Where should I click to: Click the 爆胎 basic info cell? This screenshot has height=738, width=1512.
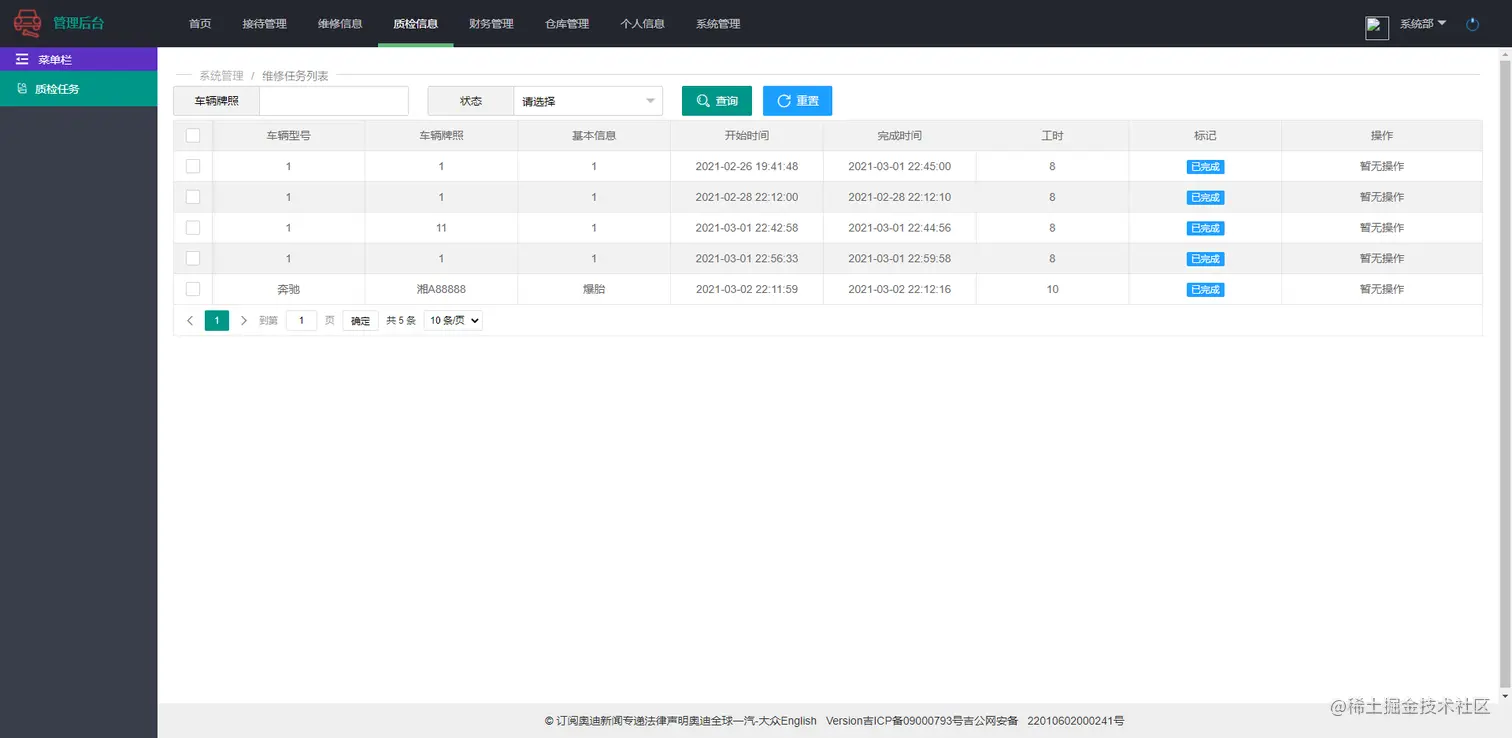(x=594, y=289)
